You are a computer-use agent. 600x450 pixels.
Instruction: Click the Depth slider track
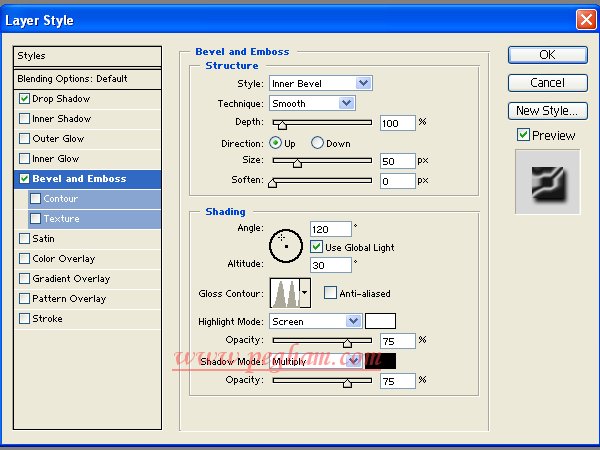point(320,123)
